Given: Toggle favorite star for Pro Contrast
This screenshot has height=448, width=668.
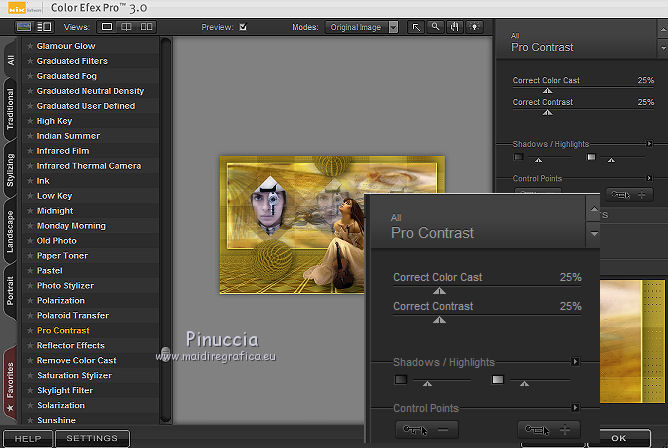Looking at the screenshot, I should click(30, 331).
